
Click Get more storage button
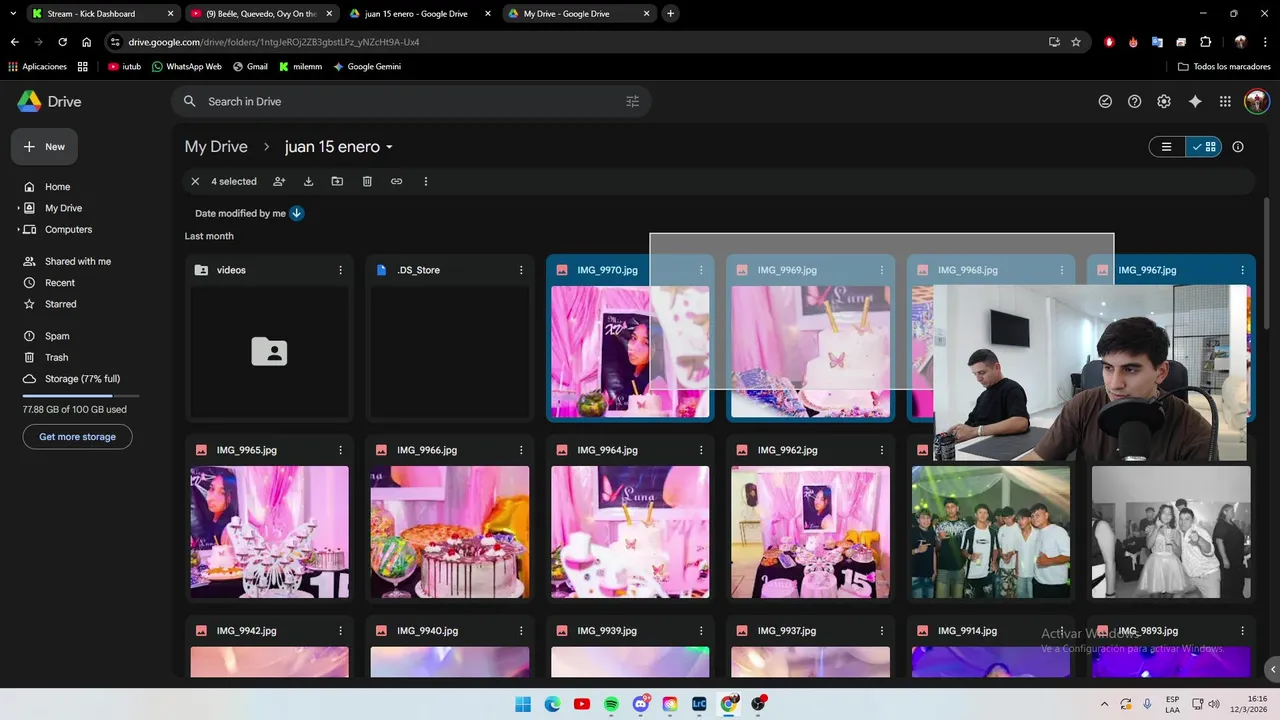click(x=77, y=437)
